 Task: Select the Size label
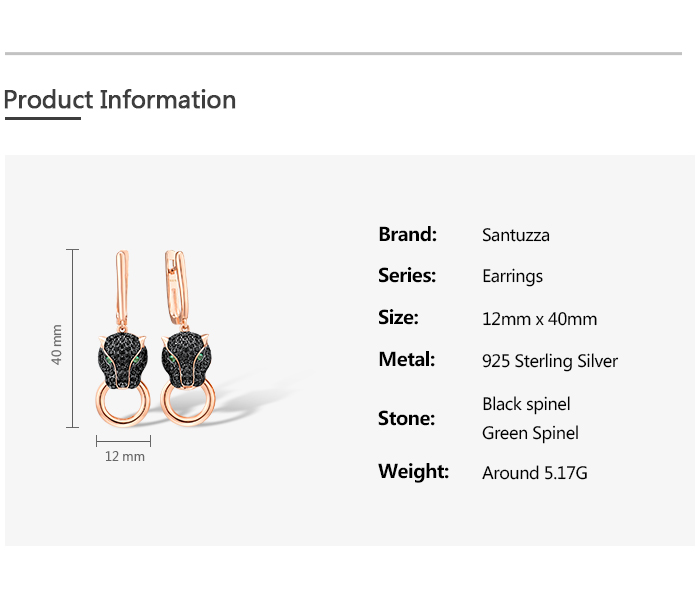398,318
